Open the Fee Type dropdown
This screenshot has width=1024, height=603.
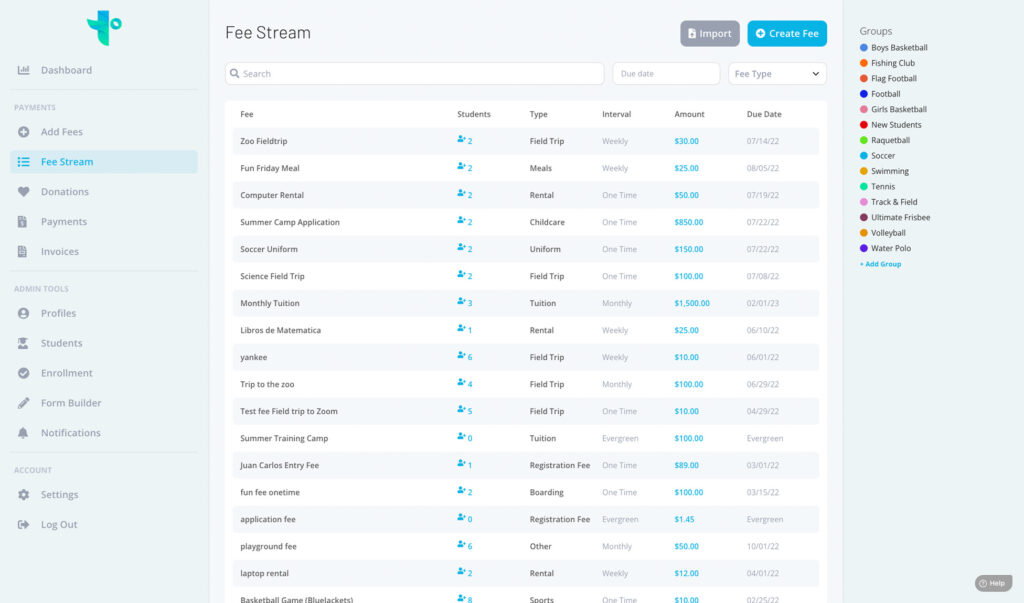[777, 74]
